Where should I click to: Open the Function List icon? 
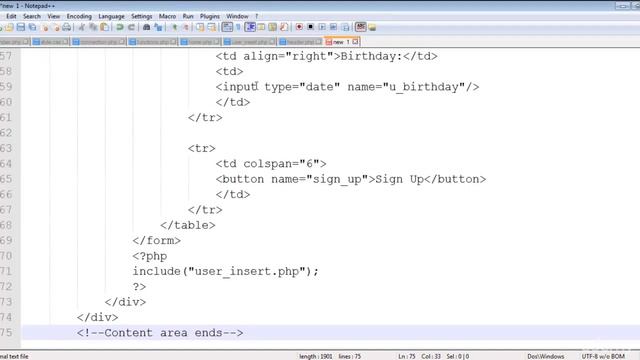coord(284,27)
